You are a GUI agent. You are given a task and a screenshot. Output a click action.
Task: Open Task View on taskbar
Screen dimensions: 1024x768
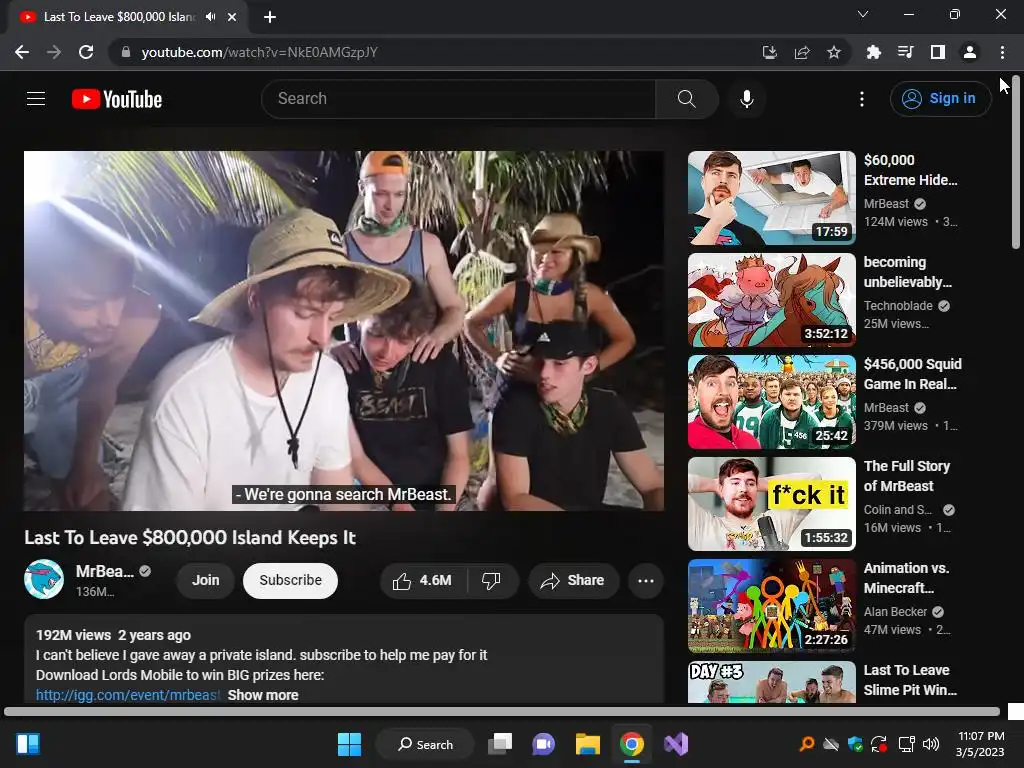pyautogui.click(x=500, y=744)
